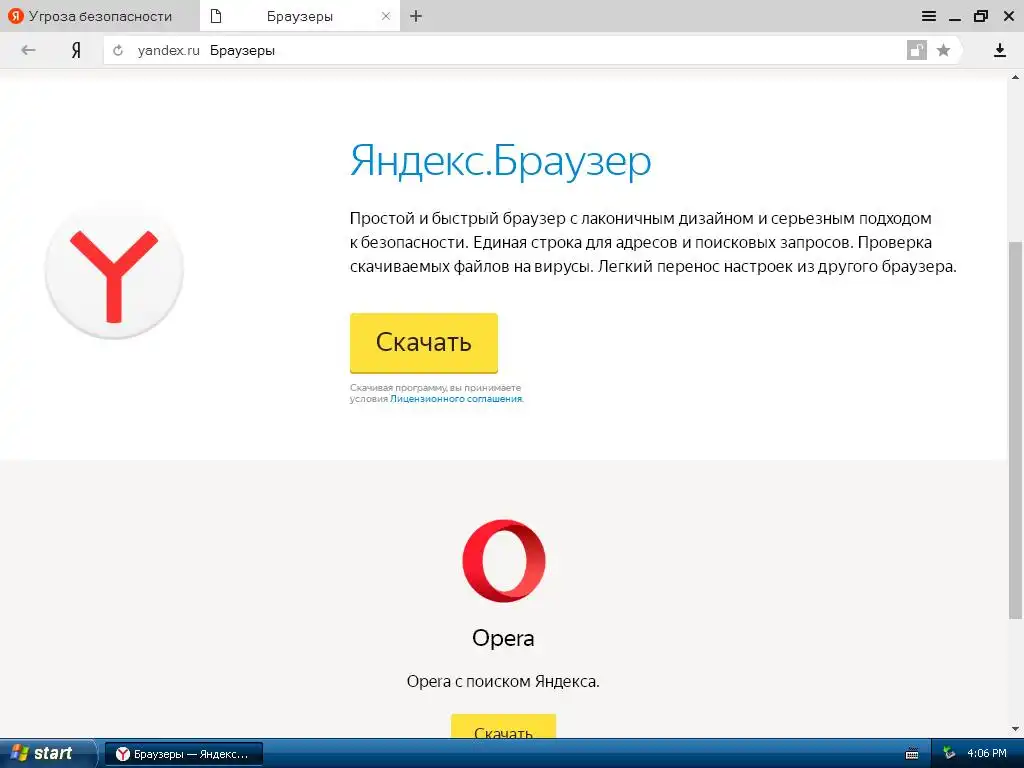This screenshot has height=768, width=1024.
Task: Click the keyboard tray icon
Action: click(912, 754)
